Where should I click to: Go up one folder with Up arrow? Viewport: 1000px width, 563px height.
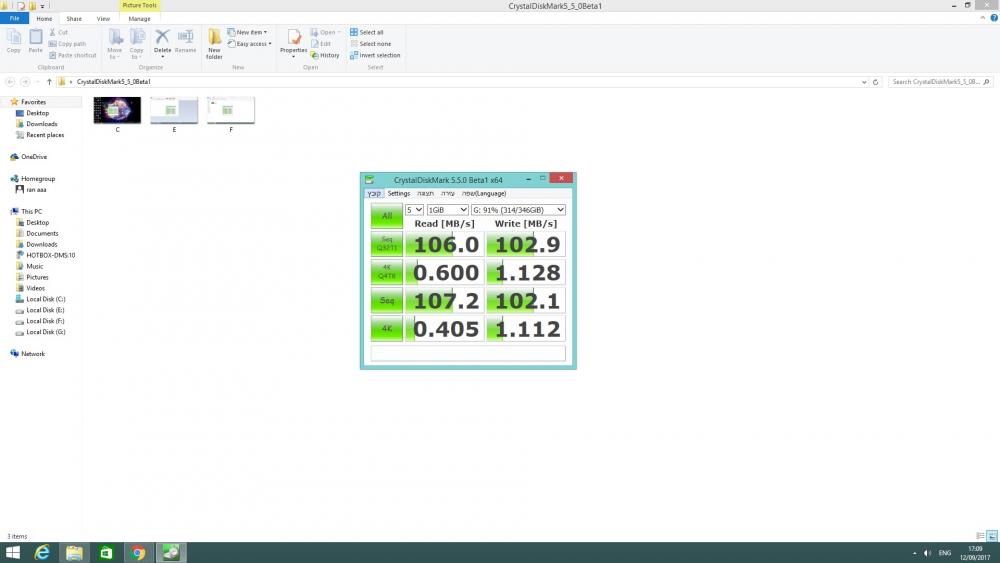(49, 82)
